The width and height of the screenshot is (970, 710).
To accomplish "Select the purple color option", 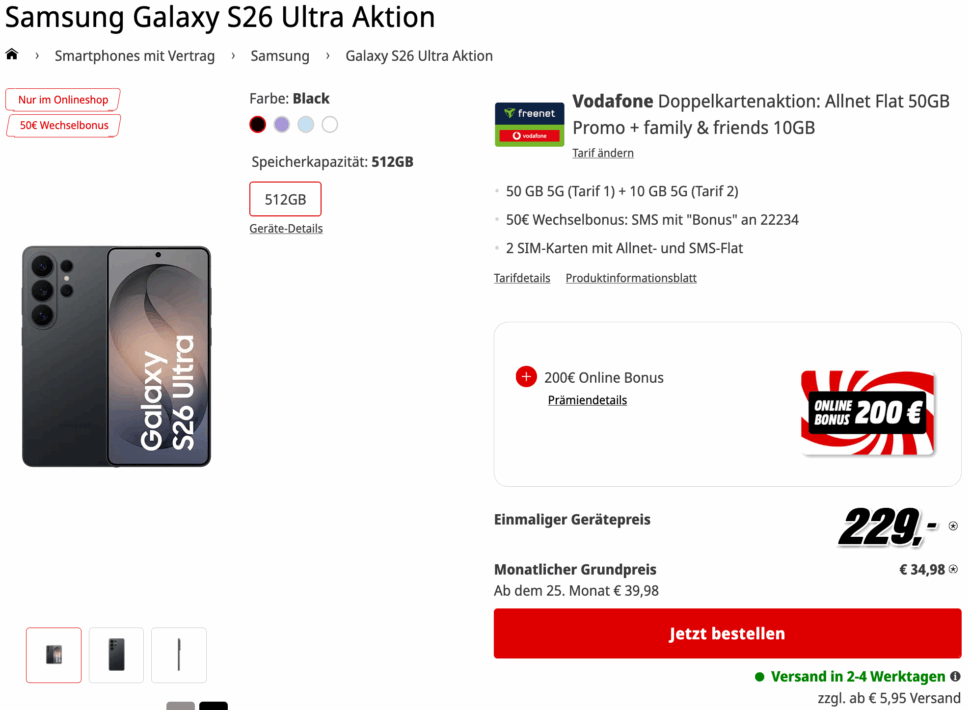I will pos(281,124).
